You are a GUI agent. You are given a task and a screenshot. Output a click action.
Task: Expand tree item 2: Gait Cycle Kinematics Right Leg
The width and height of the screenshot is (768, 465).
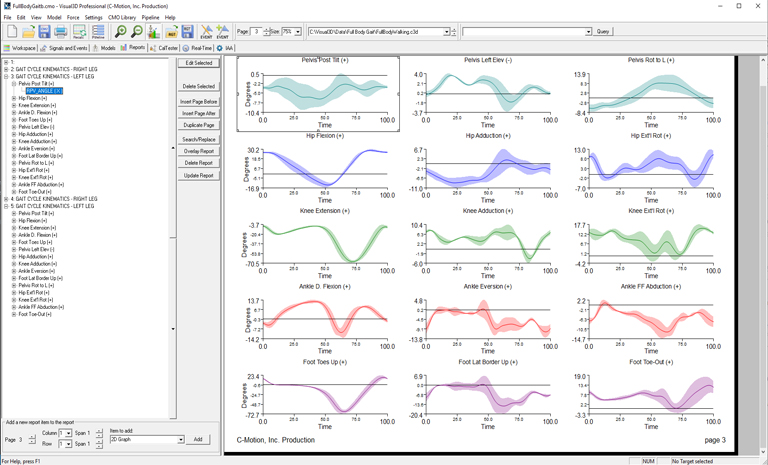(6, 70)
